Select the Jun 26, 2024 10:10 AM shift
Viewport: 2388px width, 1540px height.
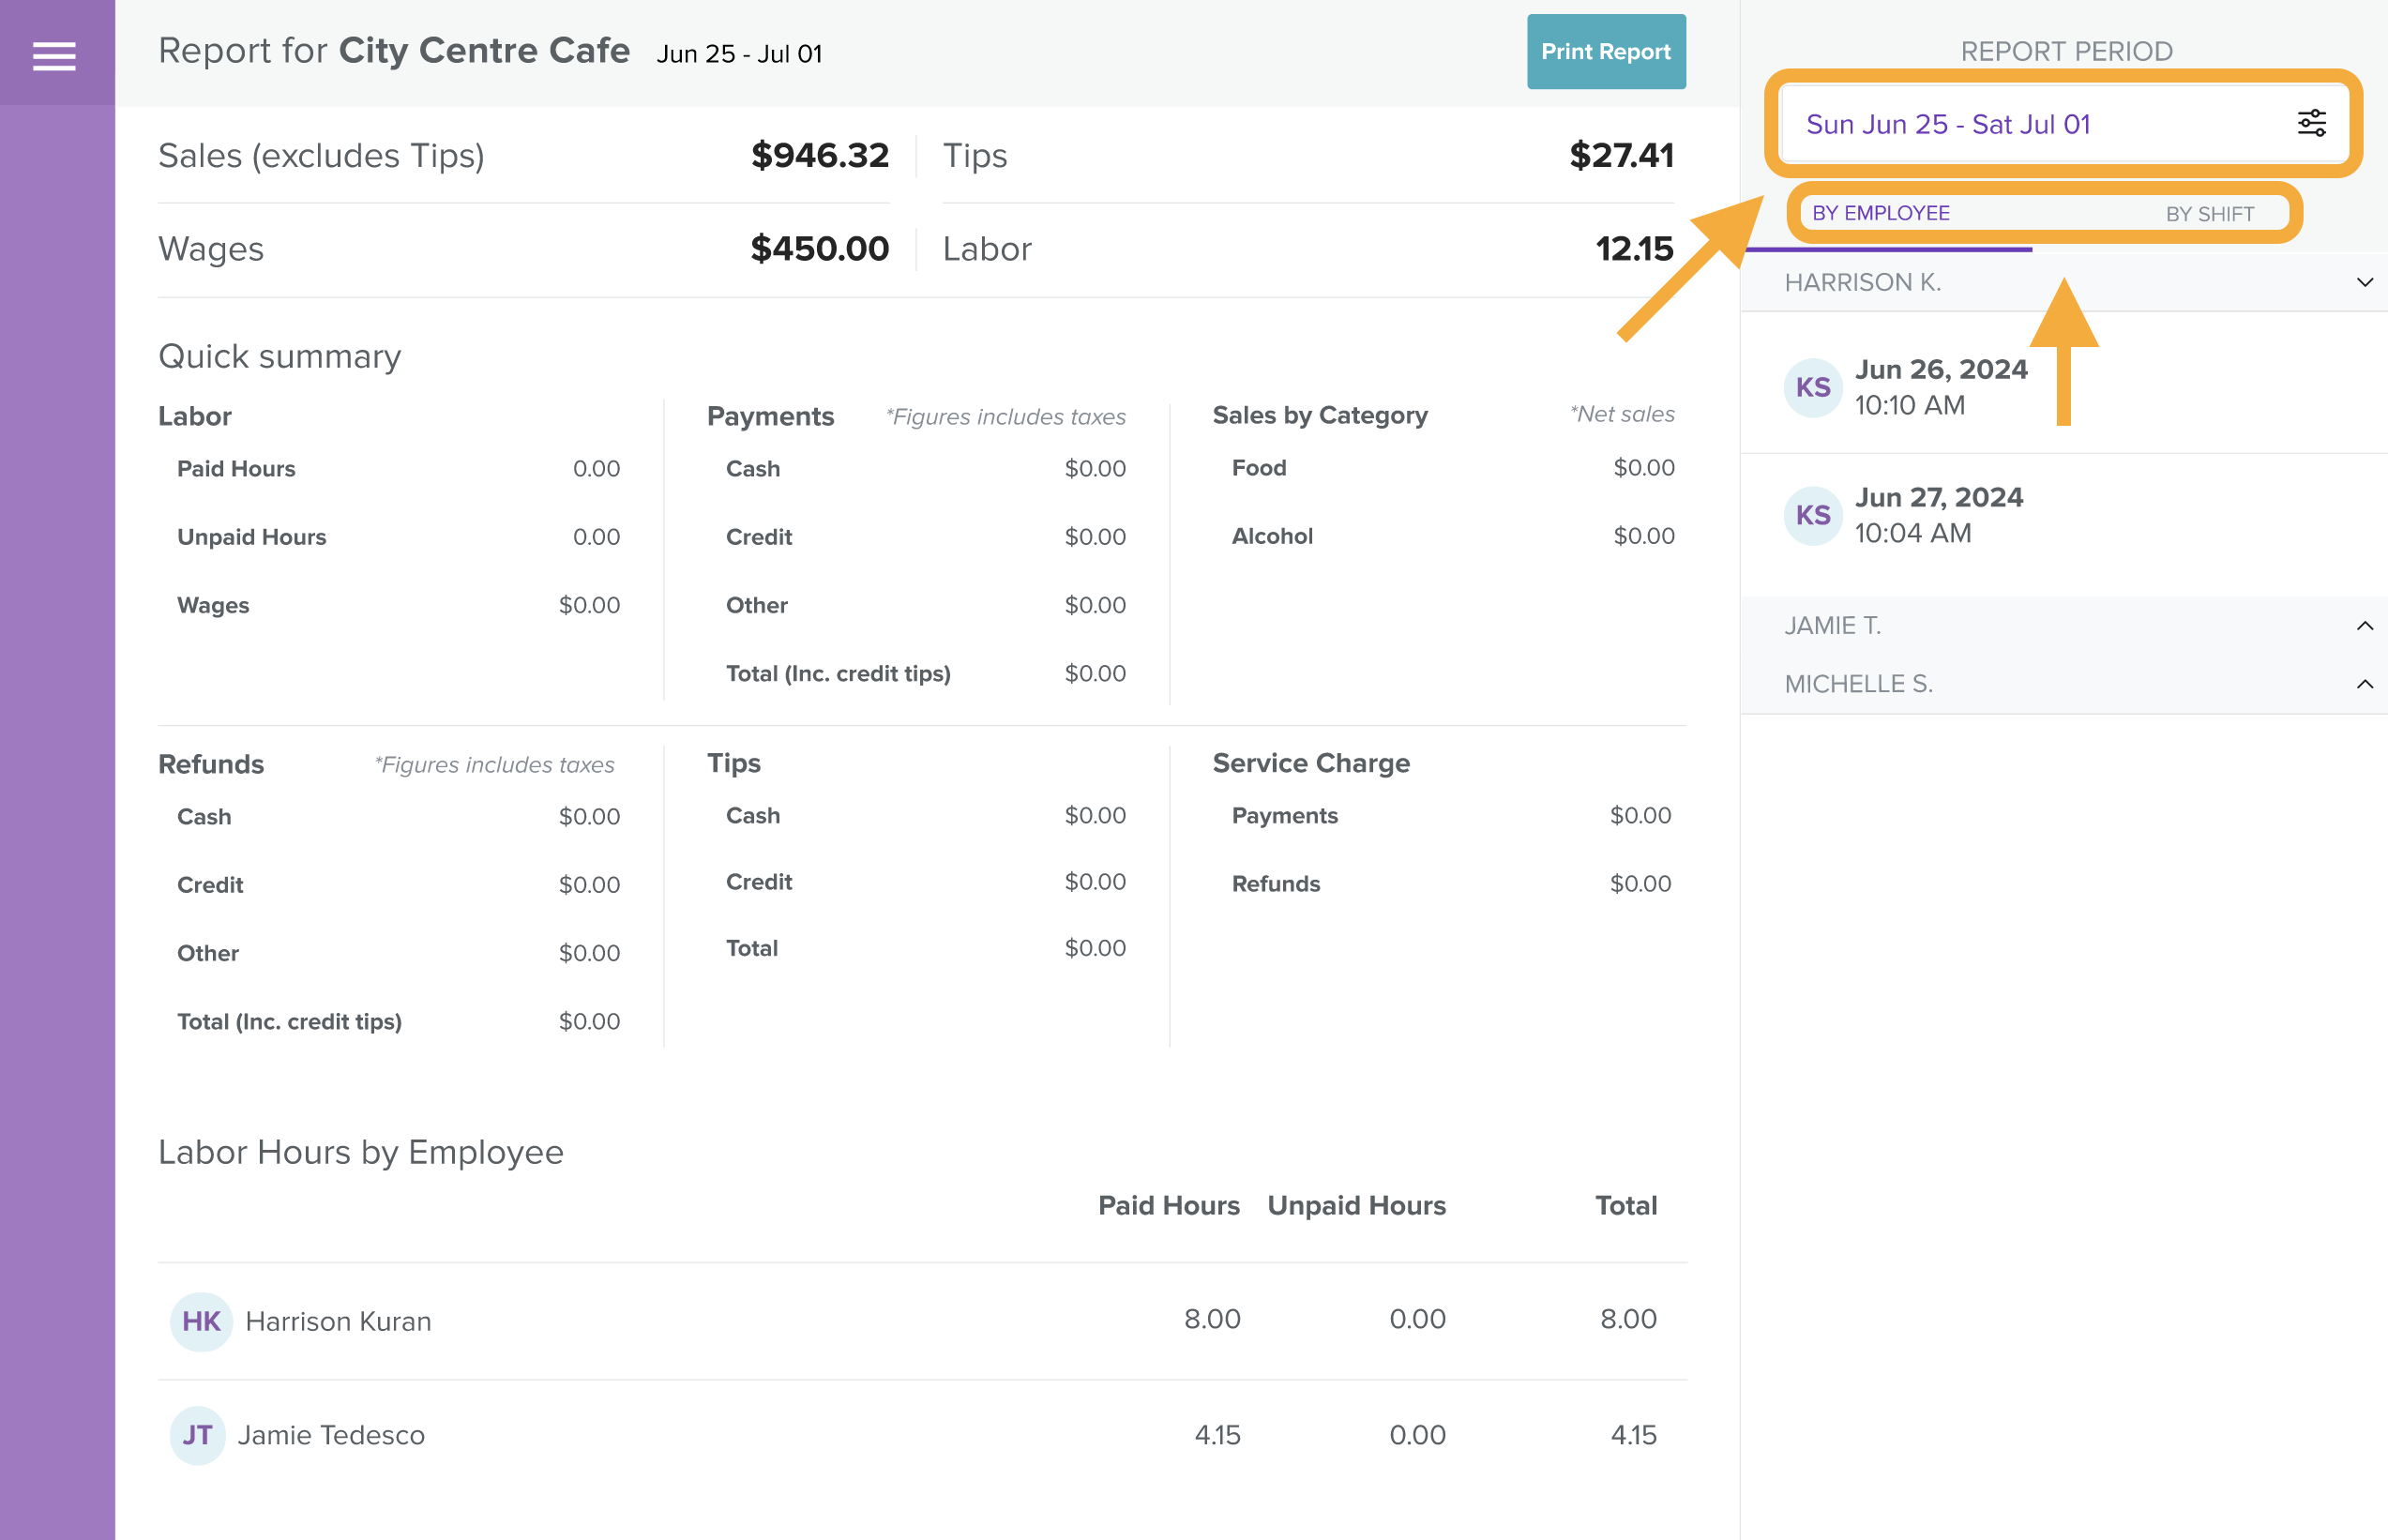point(1940,387)
